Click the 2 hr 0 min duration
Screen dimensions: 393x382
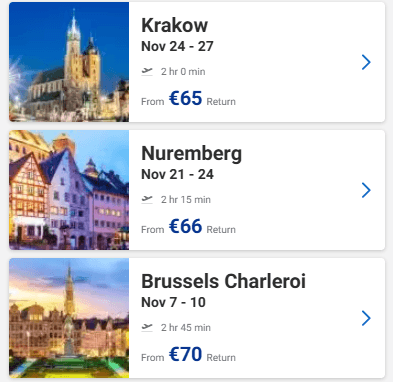pyautogui.click(x=183, y=72)
